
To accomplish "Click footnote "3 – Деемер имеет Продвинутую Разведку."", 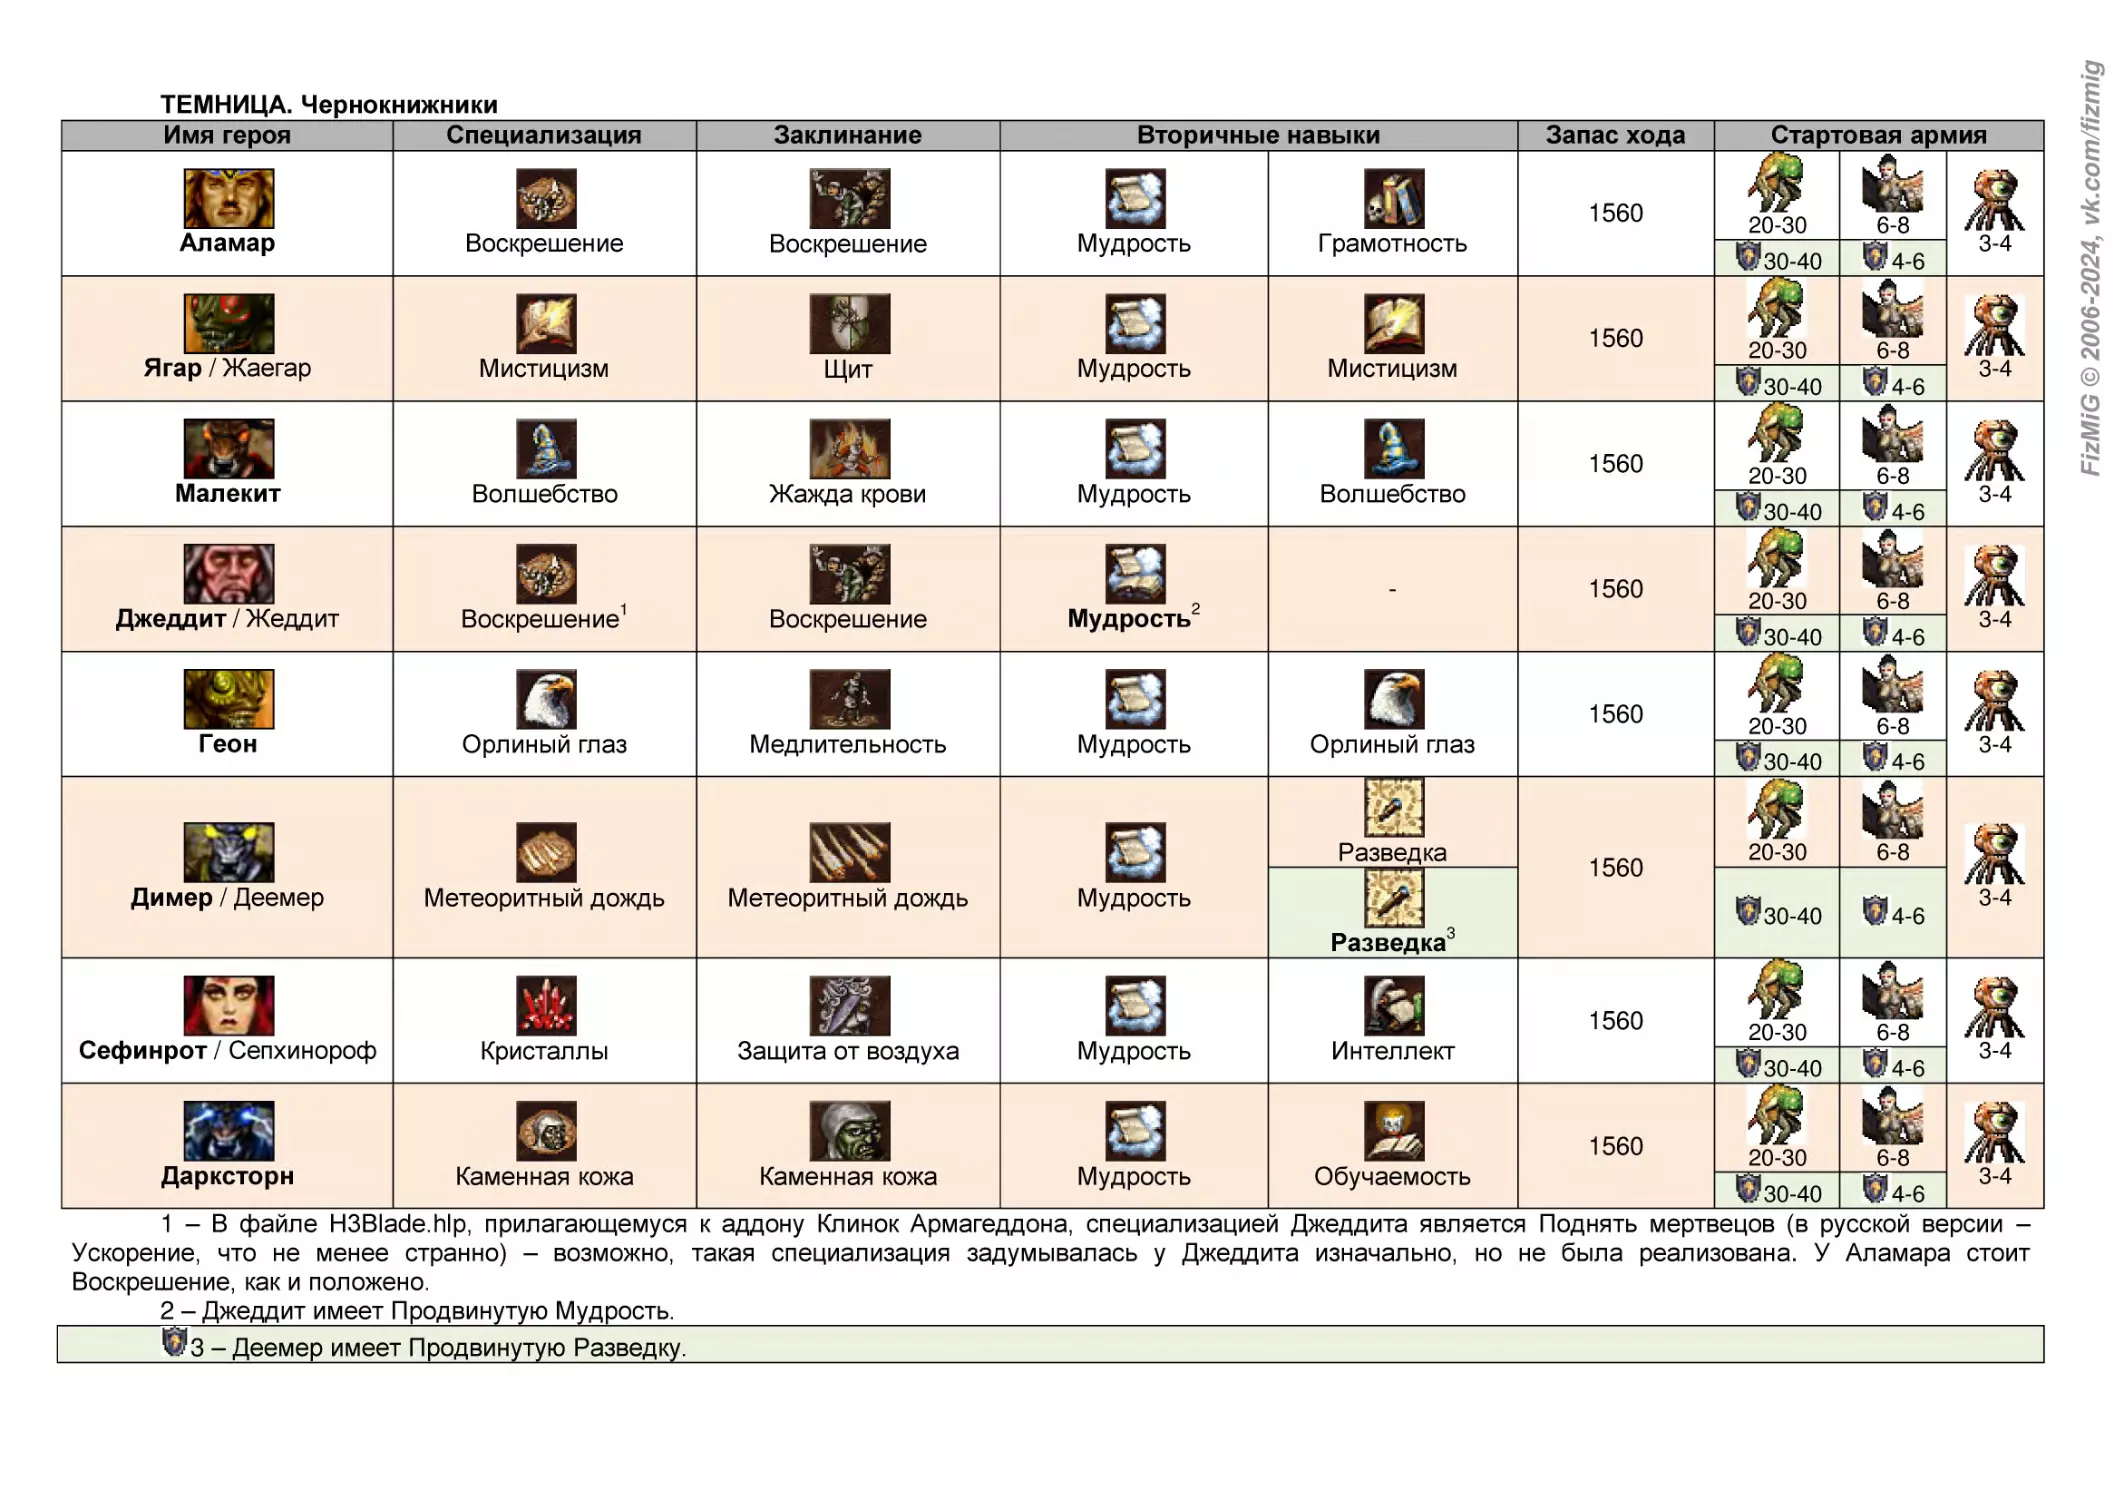I will tap(438, 1348).
